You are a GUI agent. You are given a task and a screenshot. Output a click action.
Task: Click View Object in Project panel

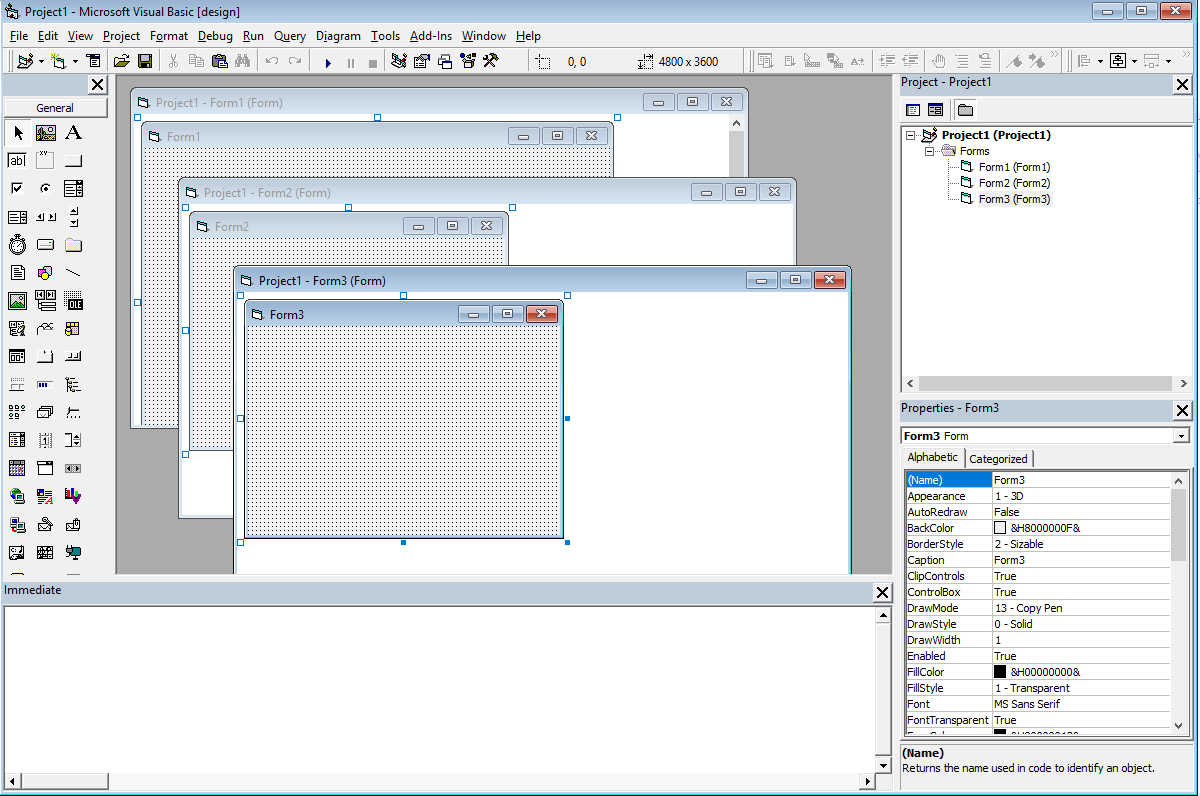click(x=936, y=110)
